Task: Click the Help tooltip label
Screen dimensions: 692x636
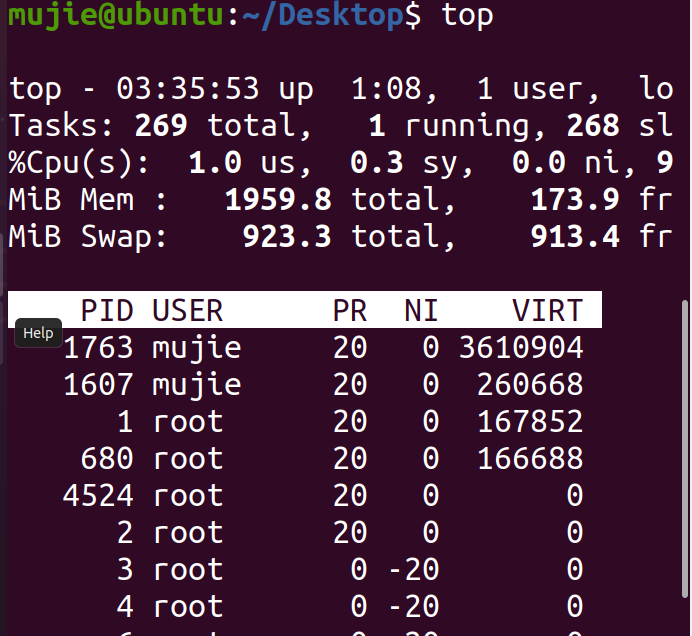Action: pos(38,333)
